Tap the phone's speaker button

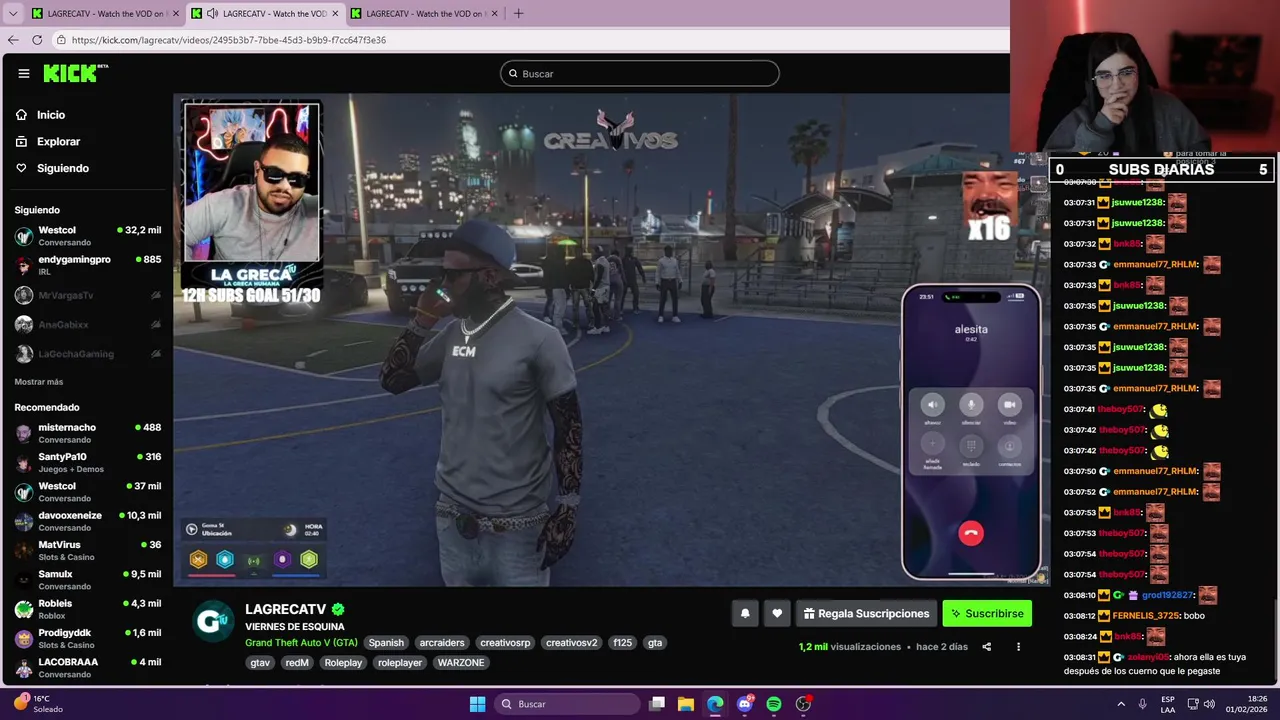point(932,404)
